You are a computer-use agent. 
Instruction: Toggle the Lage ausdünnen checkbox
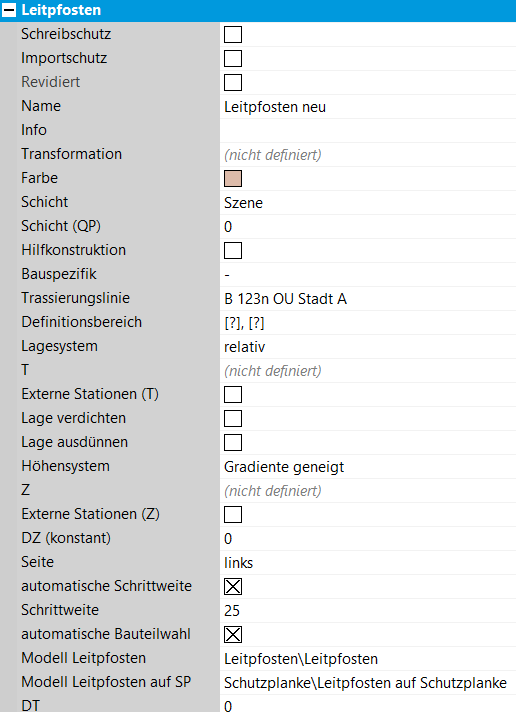(233, 443)
